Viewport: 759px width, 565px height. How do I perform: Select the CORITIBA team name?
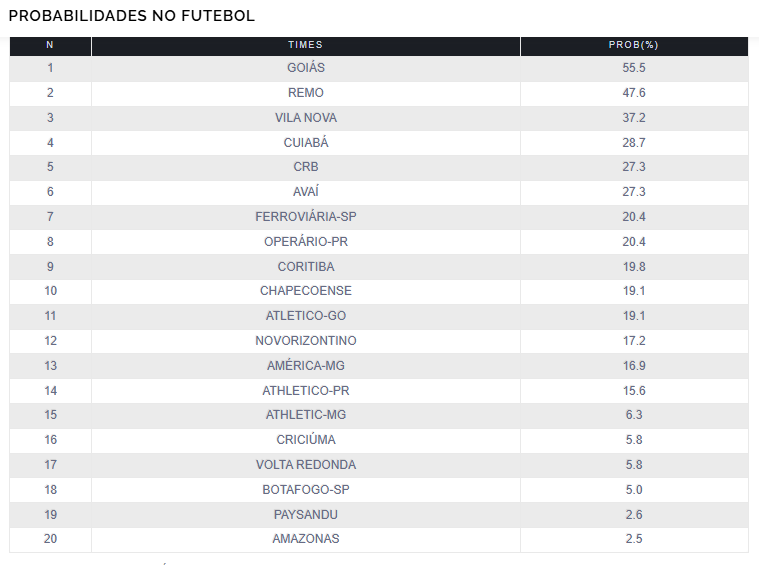click(x=306, y=267)
